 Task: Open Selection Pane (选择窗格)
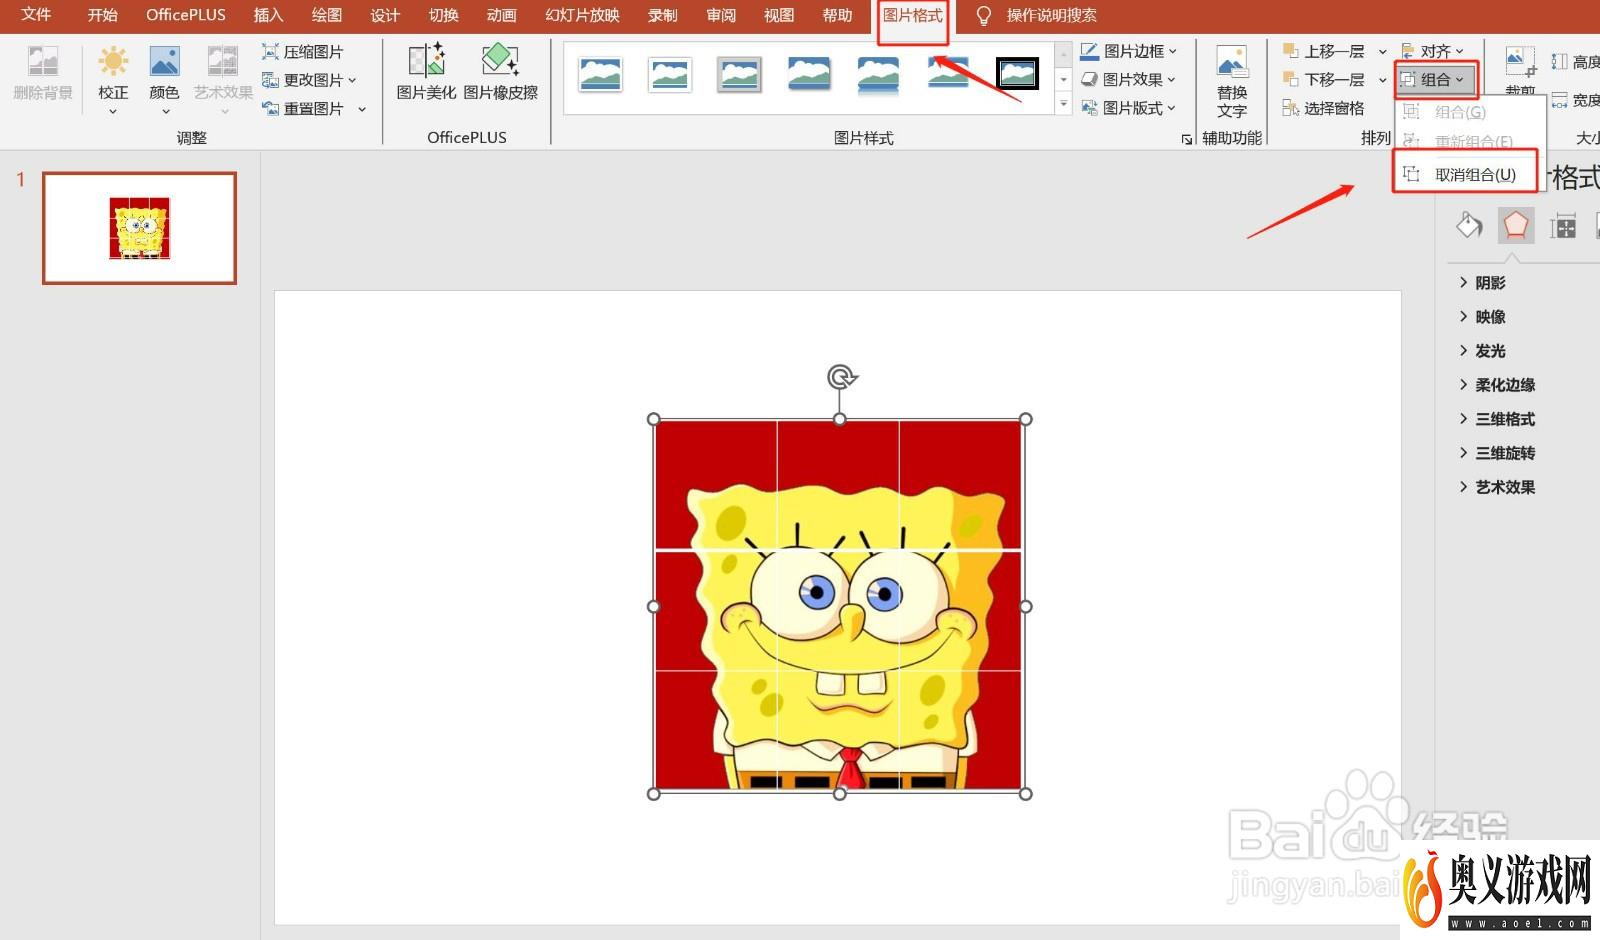1323,108
